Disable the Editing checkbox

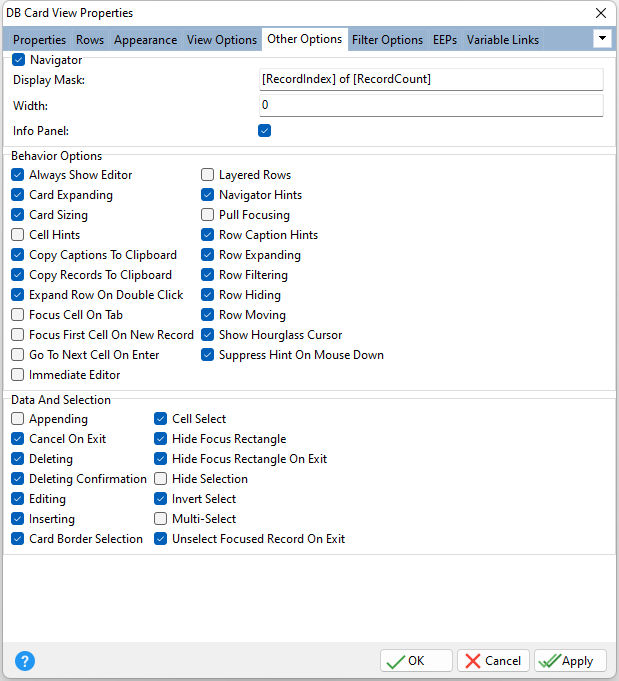17,499
